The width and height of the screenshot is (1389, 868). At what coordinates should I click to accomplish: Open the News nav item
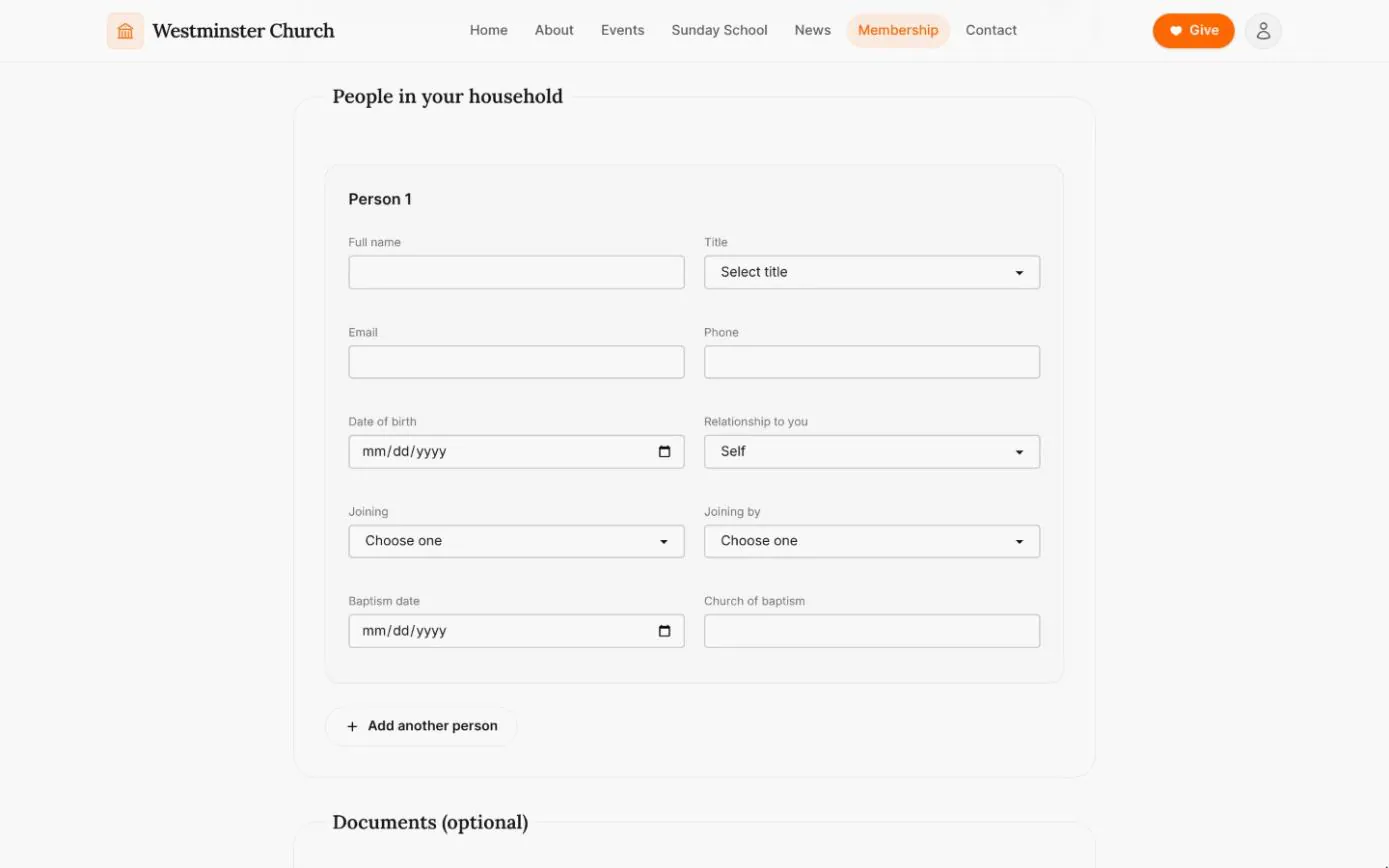point(813,31)
